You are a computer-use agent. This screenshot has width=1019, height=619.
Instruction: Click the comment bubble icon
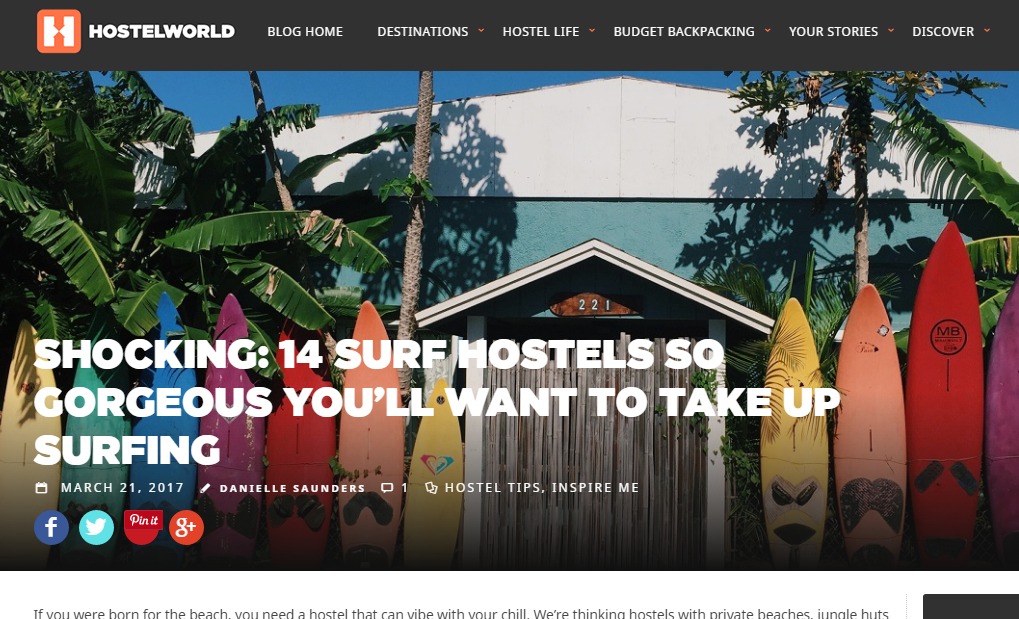pyautogui.click(x=387, y=488)
